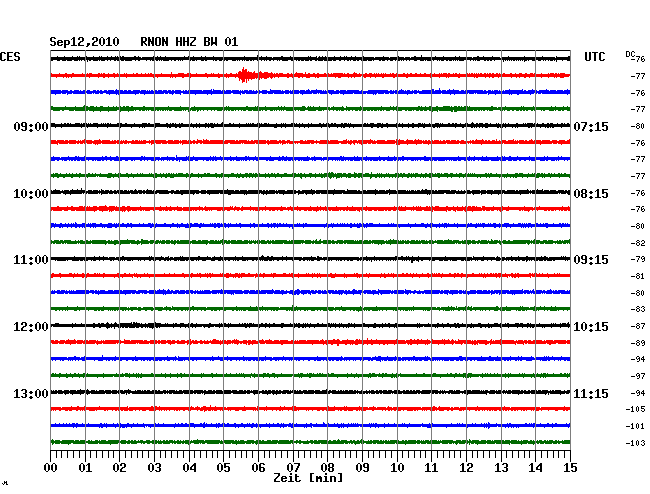Click the 07:15 UTC time label
The width and height of the screenshot is (650, 494).
[x=591, y=127]
